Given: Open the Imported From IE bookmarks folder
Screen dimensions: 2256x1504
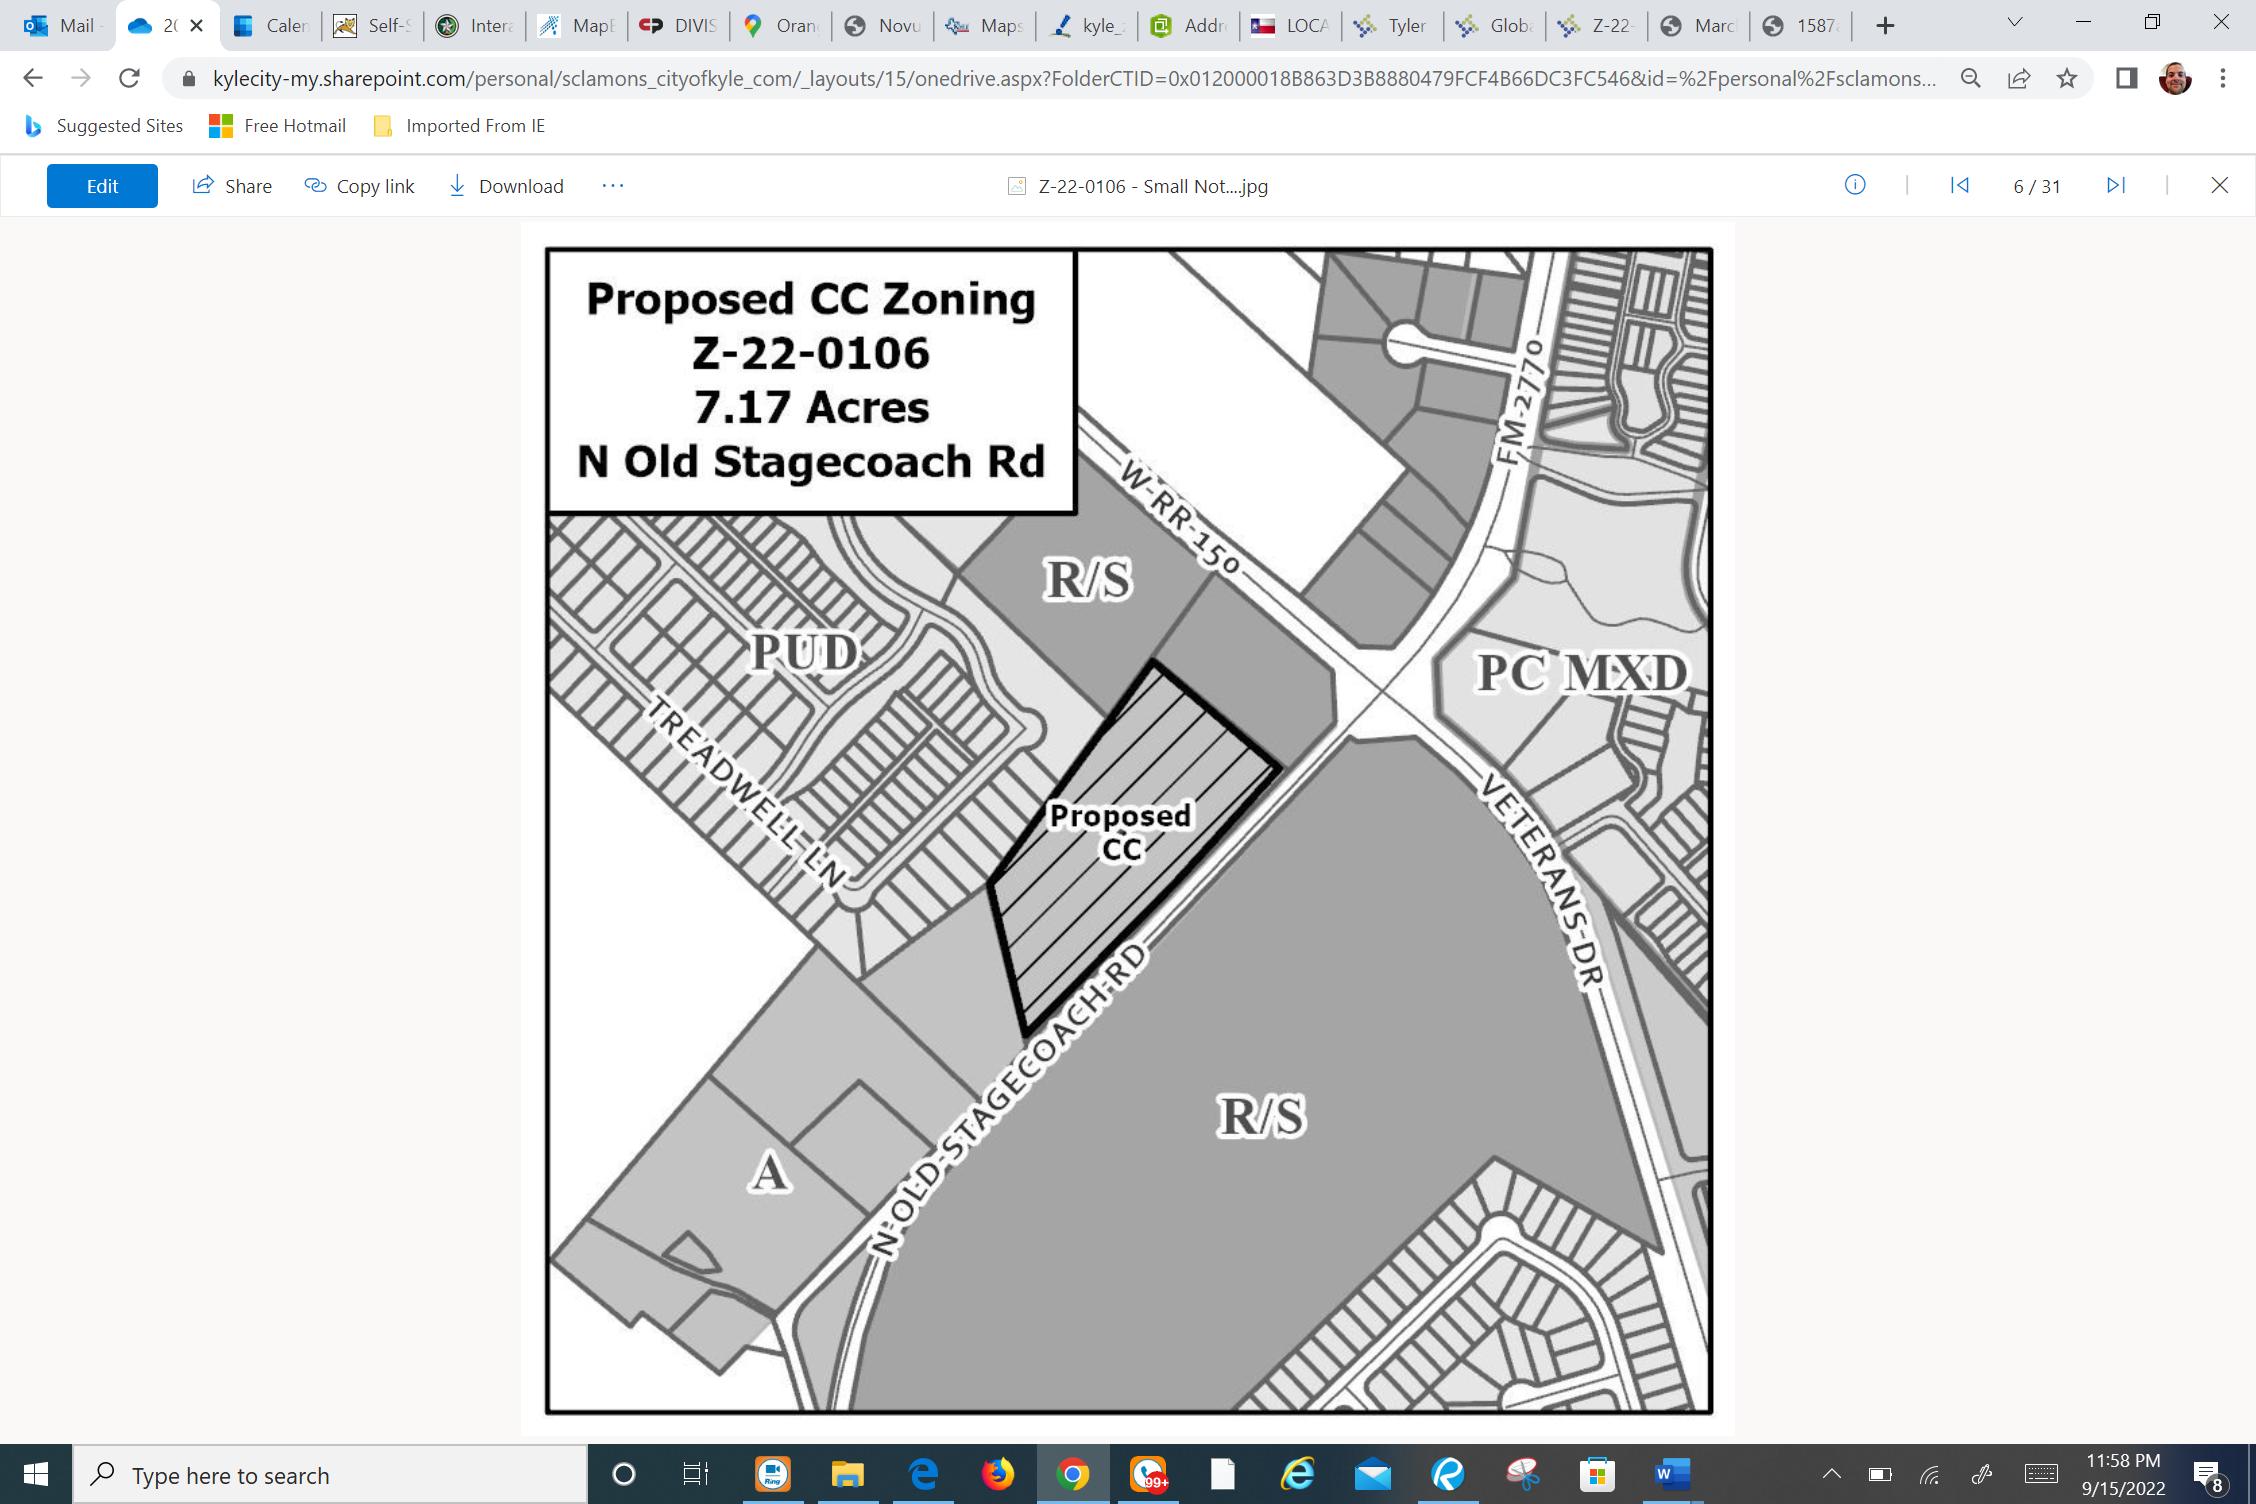Looking at the screenshot, I should click(459, 126).
